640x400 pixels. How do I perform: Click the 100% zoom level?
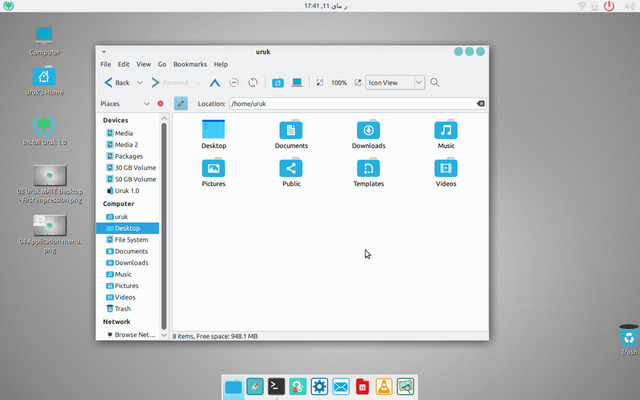[339, 82]
